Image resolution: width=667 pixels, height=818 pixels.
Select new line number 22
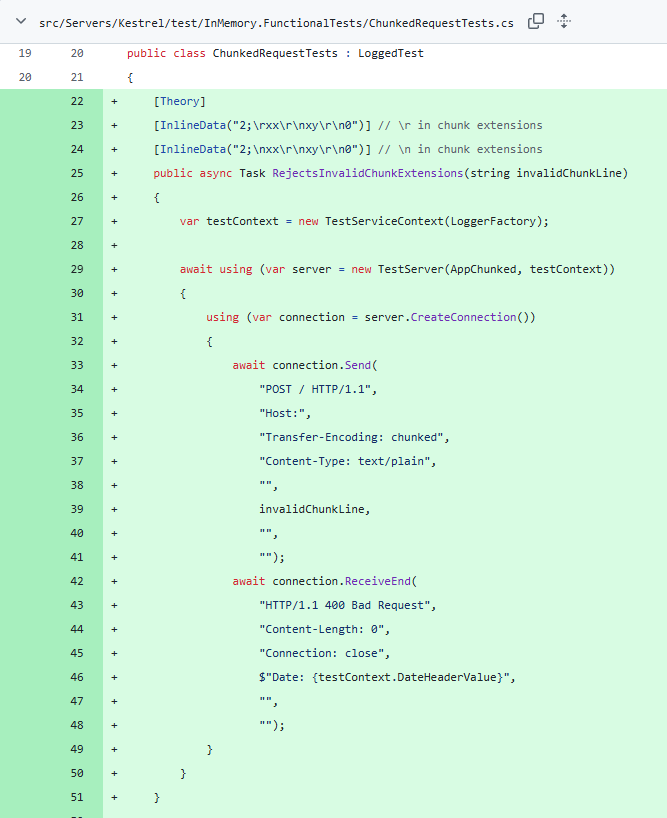[77, 101]
